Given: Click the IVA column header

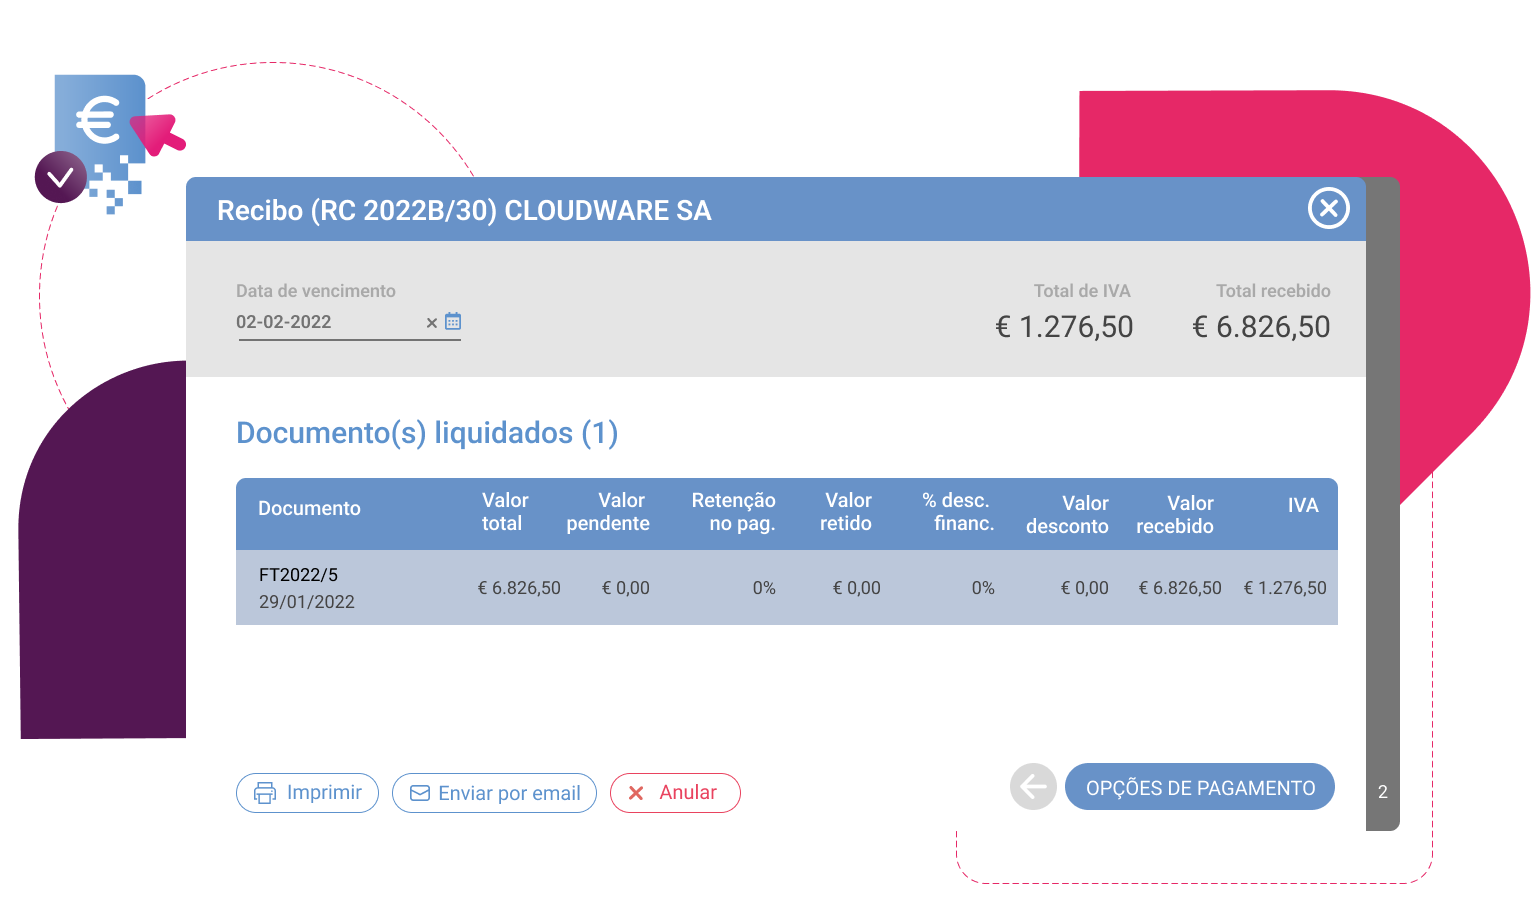Looking at the screenshot, I should [x=1302, y=506].
